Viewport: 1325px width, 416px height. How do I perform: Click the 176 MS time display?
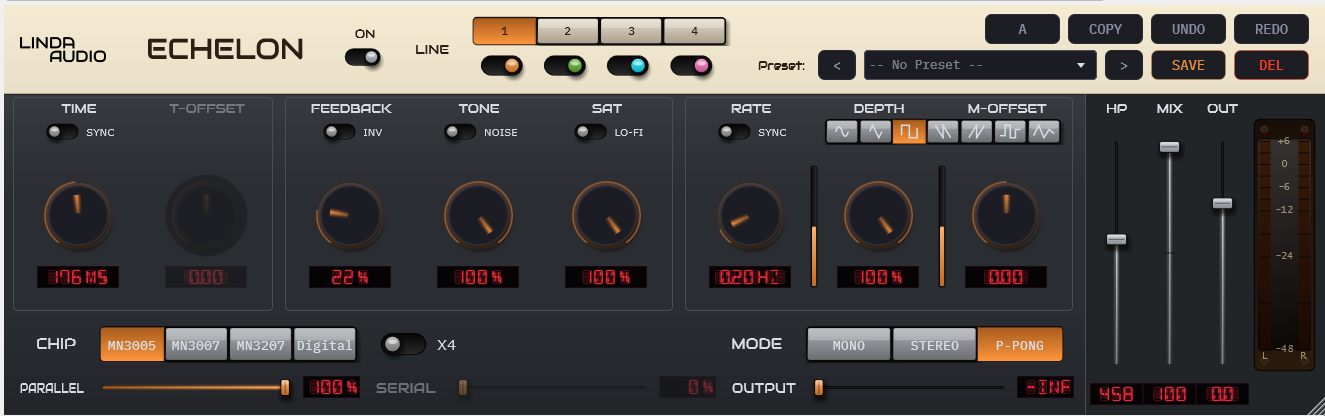click(x=78, y=277)
